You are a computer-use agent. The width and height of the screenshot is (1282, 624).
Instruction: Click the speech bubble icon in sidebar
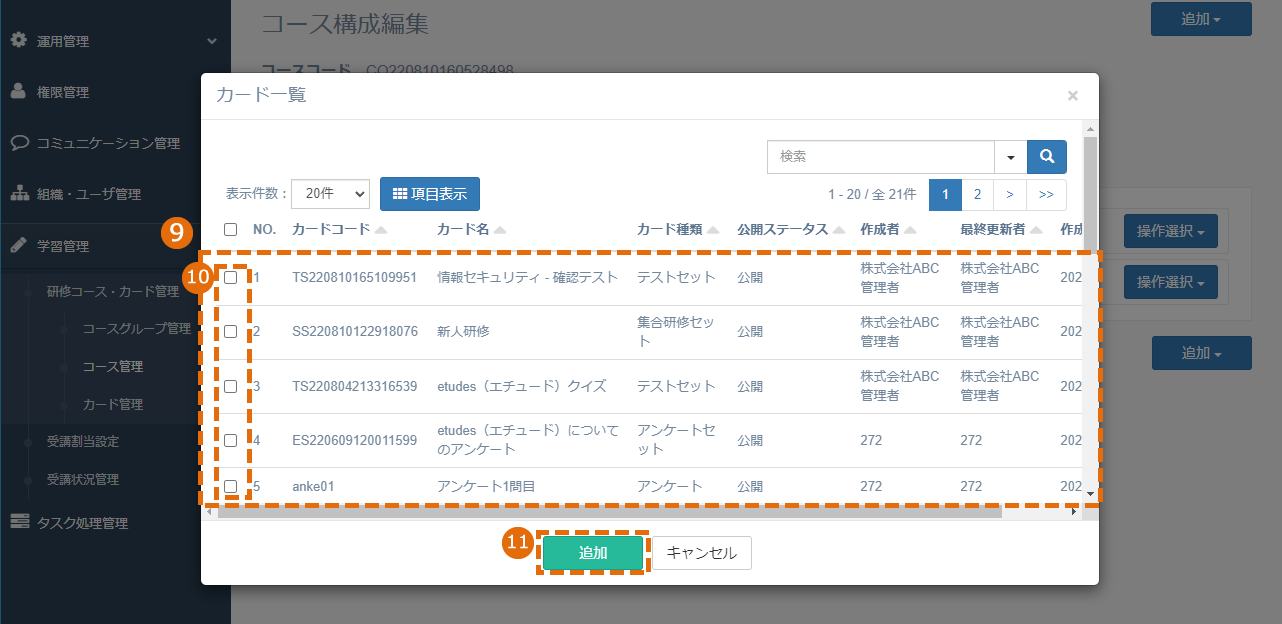click(19, 142)
